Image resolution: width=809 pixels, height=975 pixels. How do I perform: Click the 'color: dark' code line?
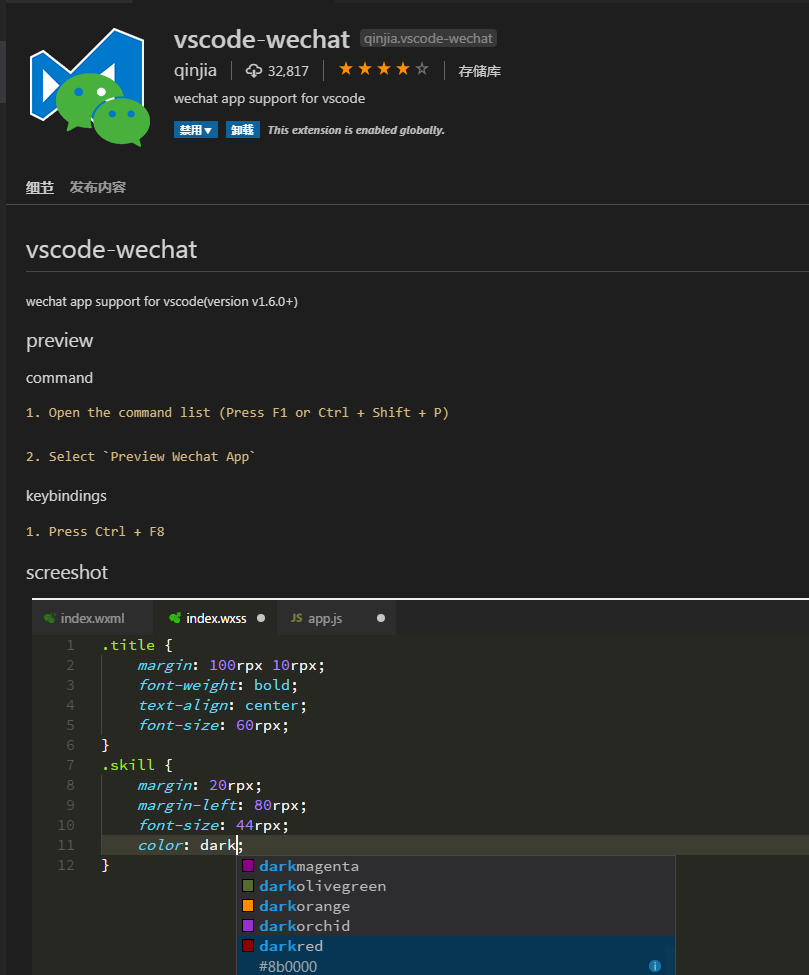click(x=191, y=845)
